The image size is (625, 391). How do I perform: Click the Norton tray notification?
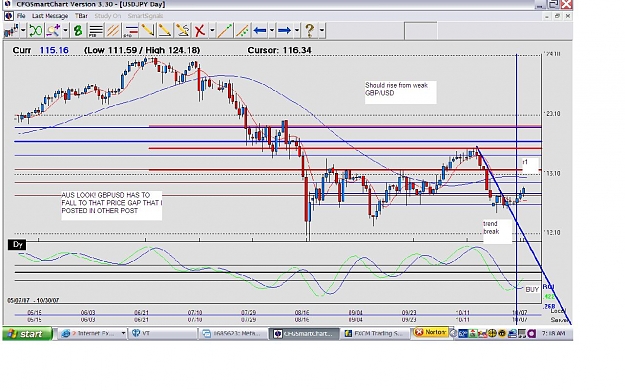[430, 332]
